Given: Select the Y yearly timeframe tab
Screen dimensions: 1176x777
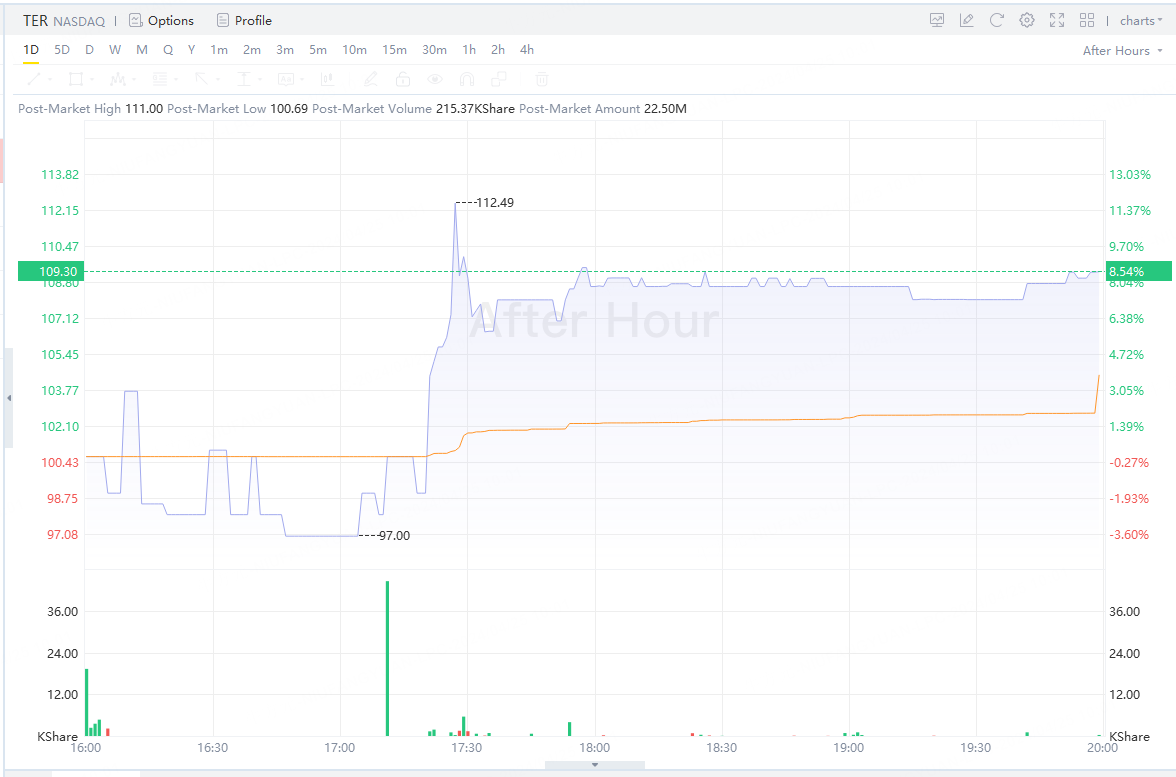Looking at the screenshot, I should coord(191,50).
